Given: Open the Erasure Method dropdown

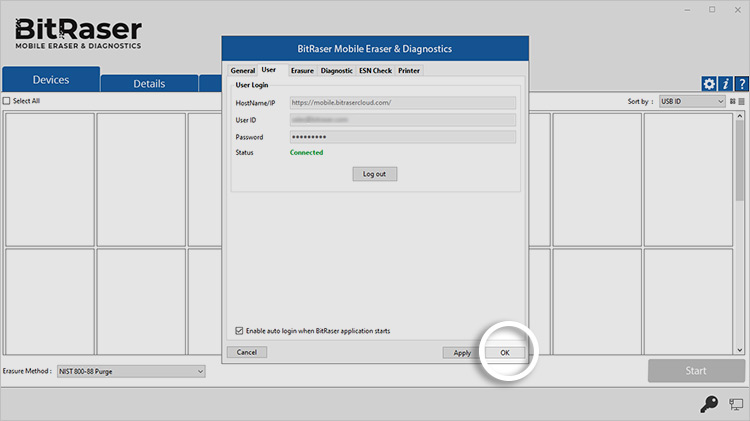Looking at the screenshot, I should [x=131, y=371].
